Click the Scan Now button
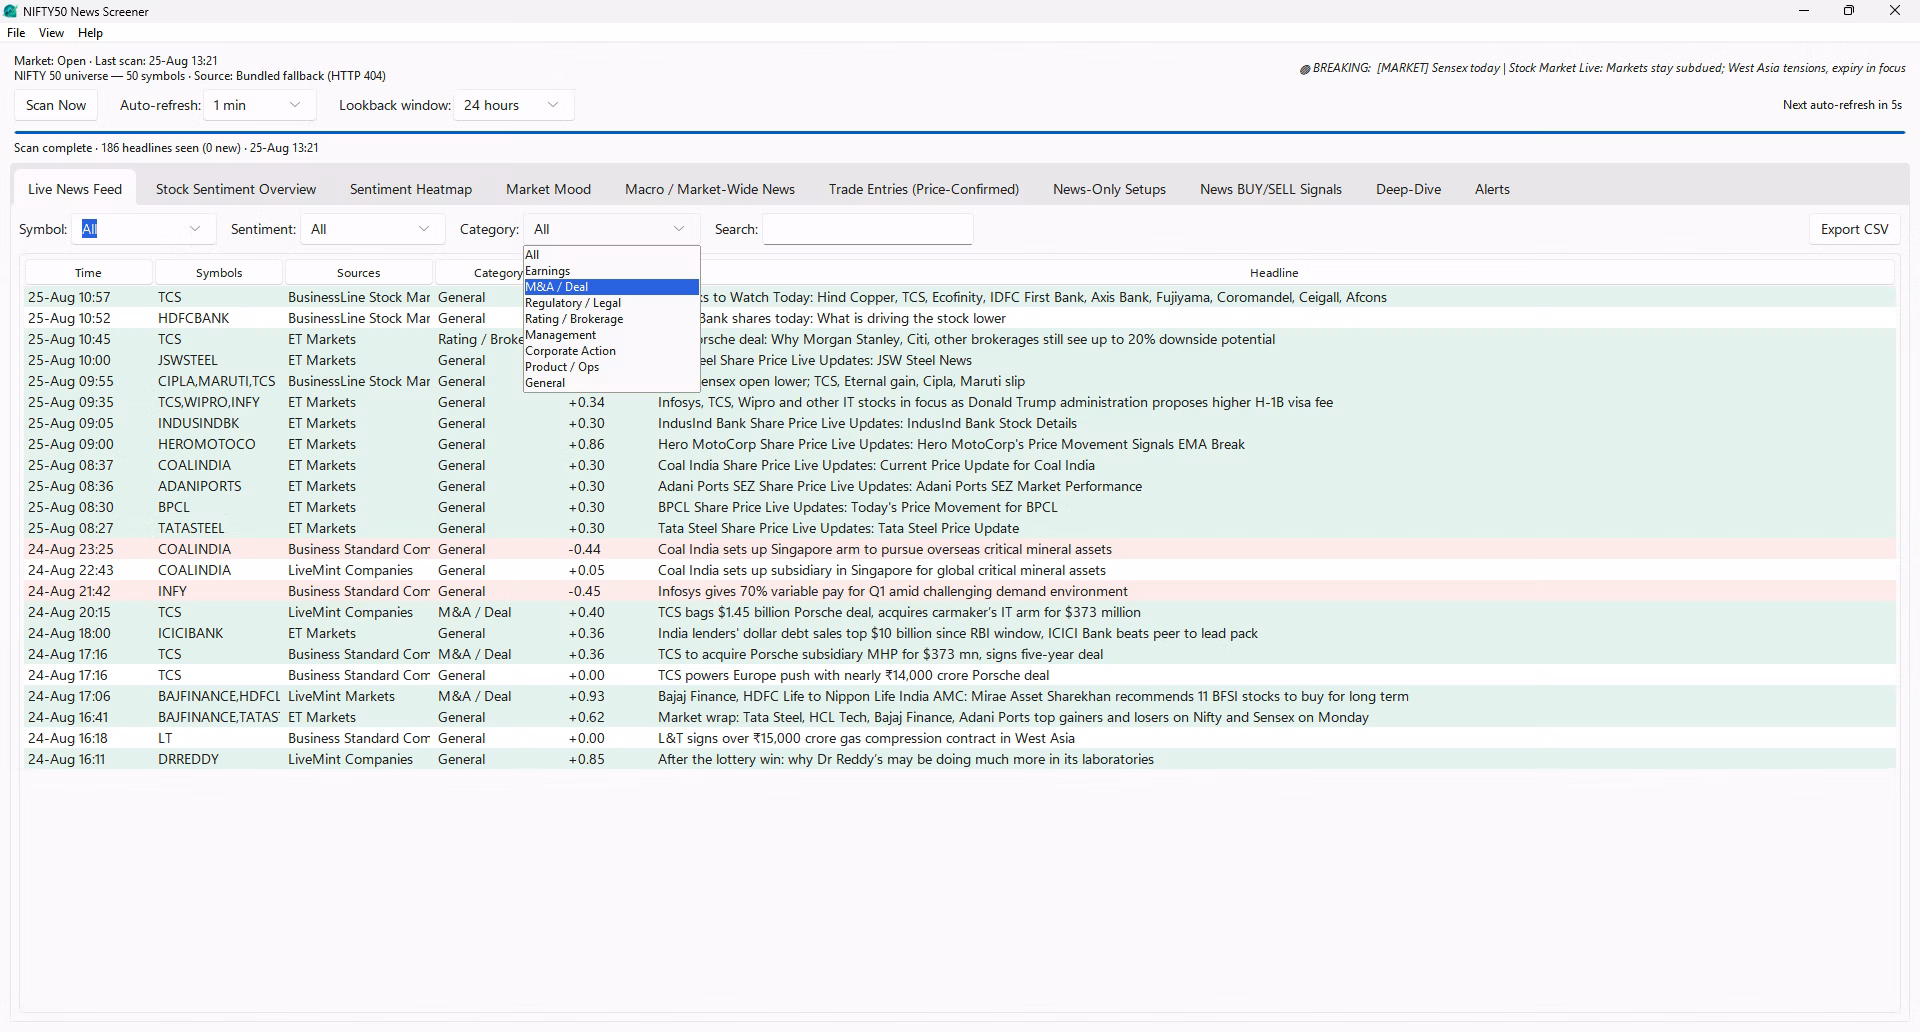1920x1032 pixels. (x=56, y=105)
